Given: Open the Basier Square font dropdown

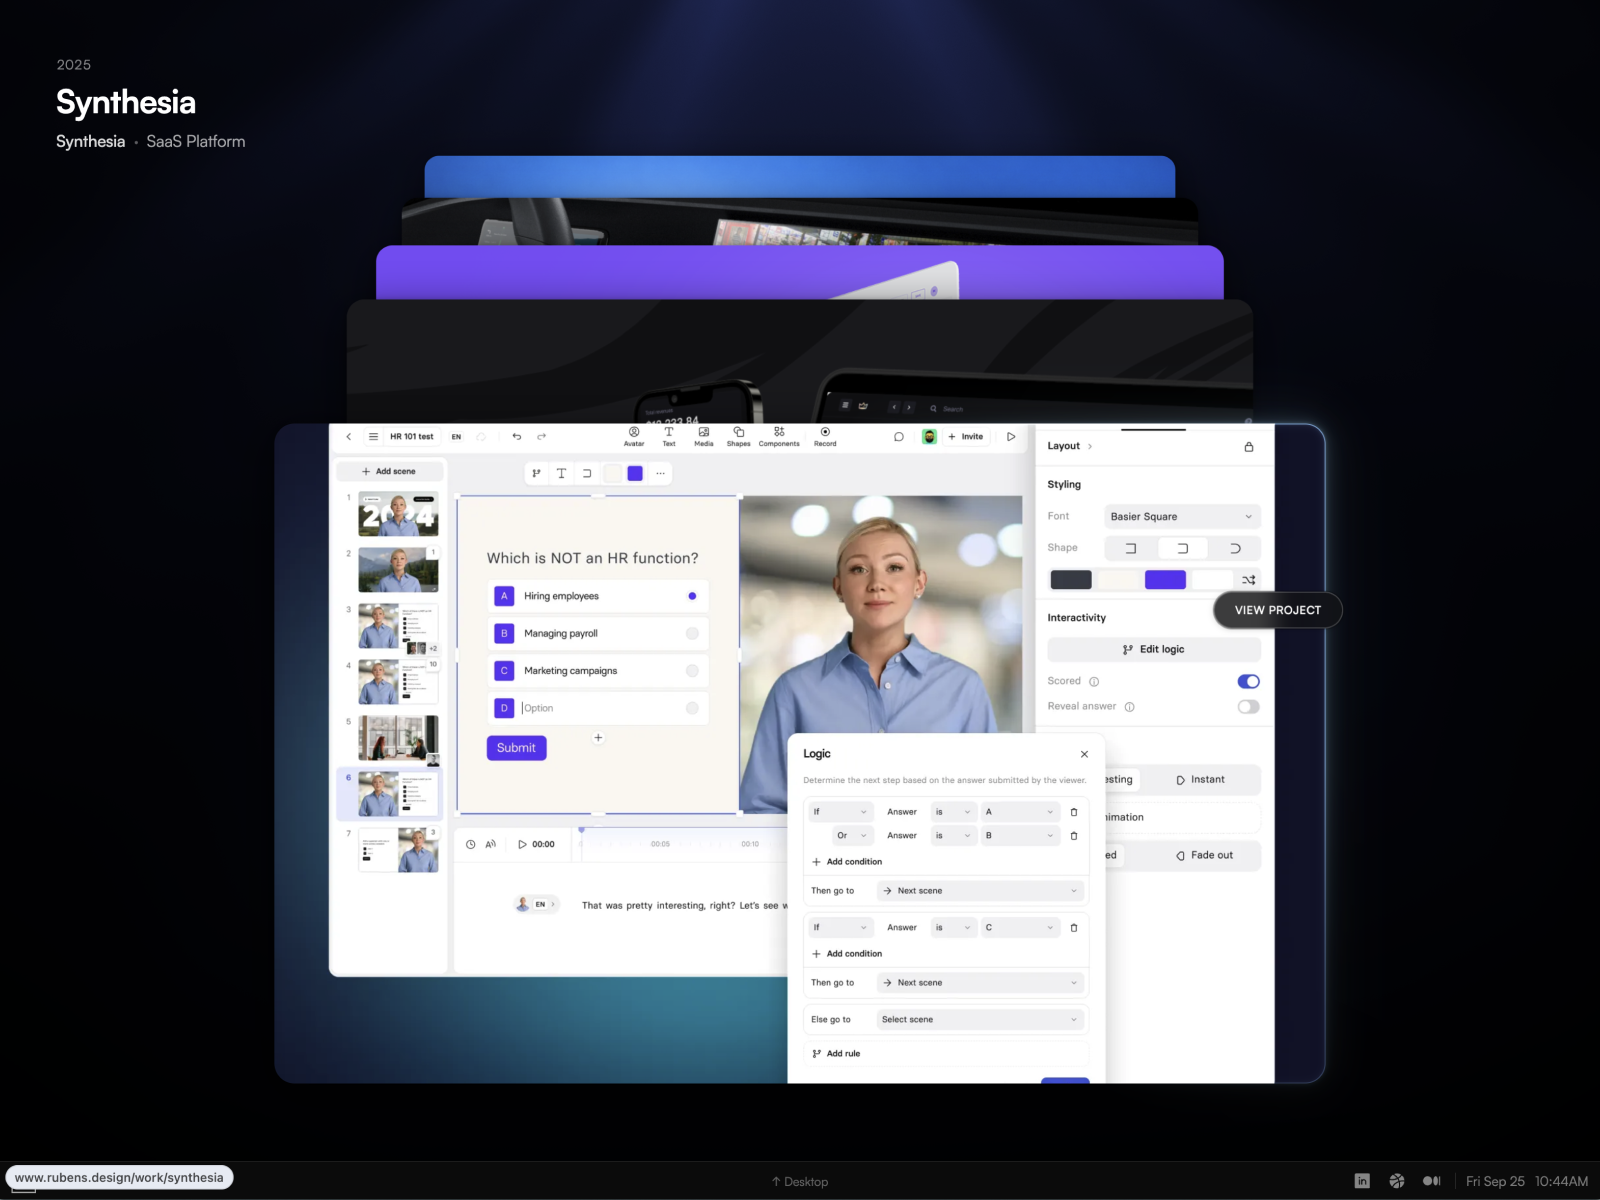Looking at the screenshot, I should coord(1182,517).
